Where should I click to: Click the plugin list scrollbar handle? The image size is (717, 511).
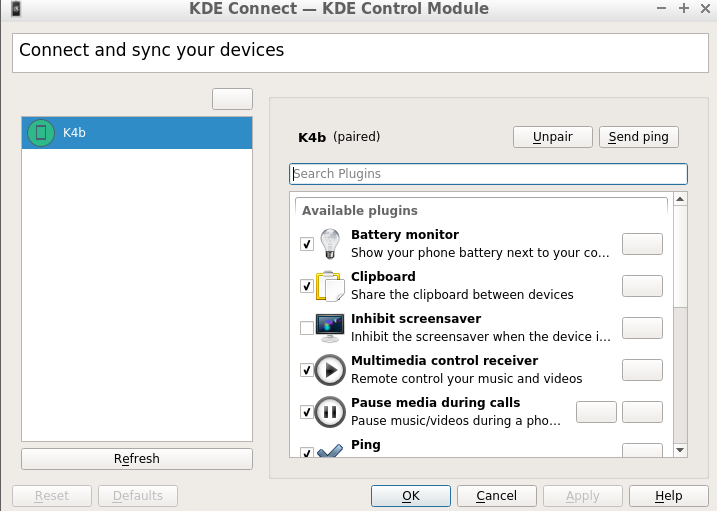[680, 256]
